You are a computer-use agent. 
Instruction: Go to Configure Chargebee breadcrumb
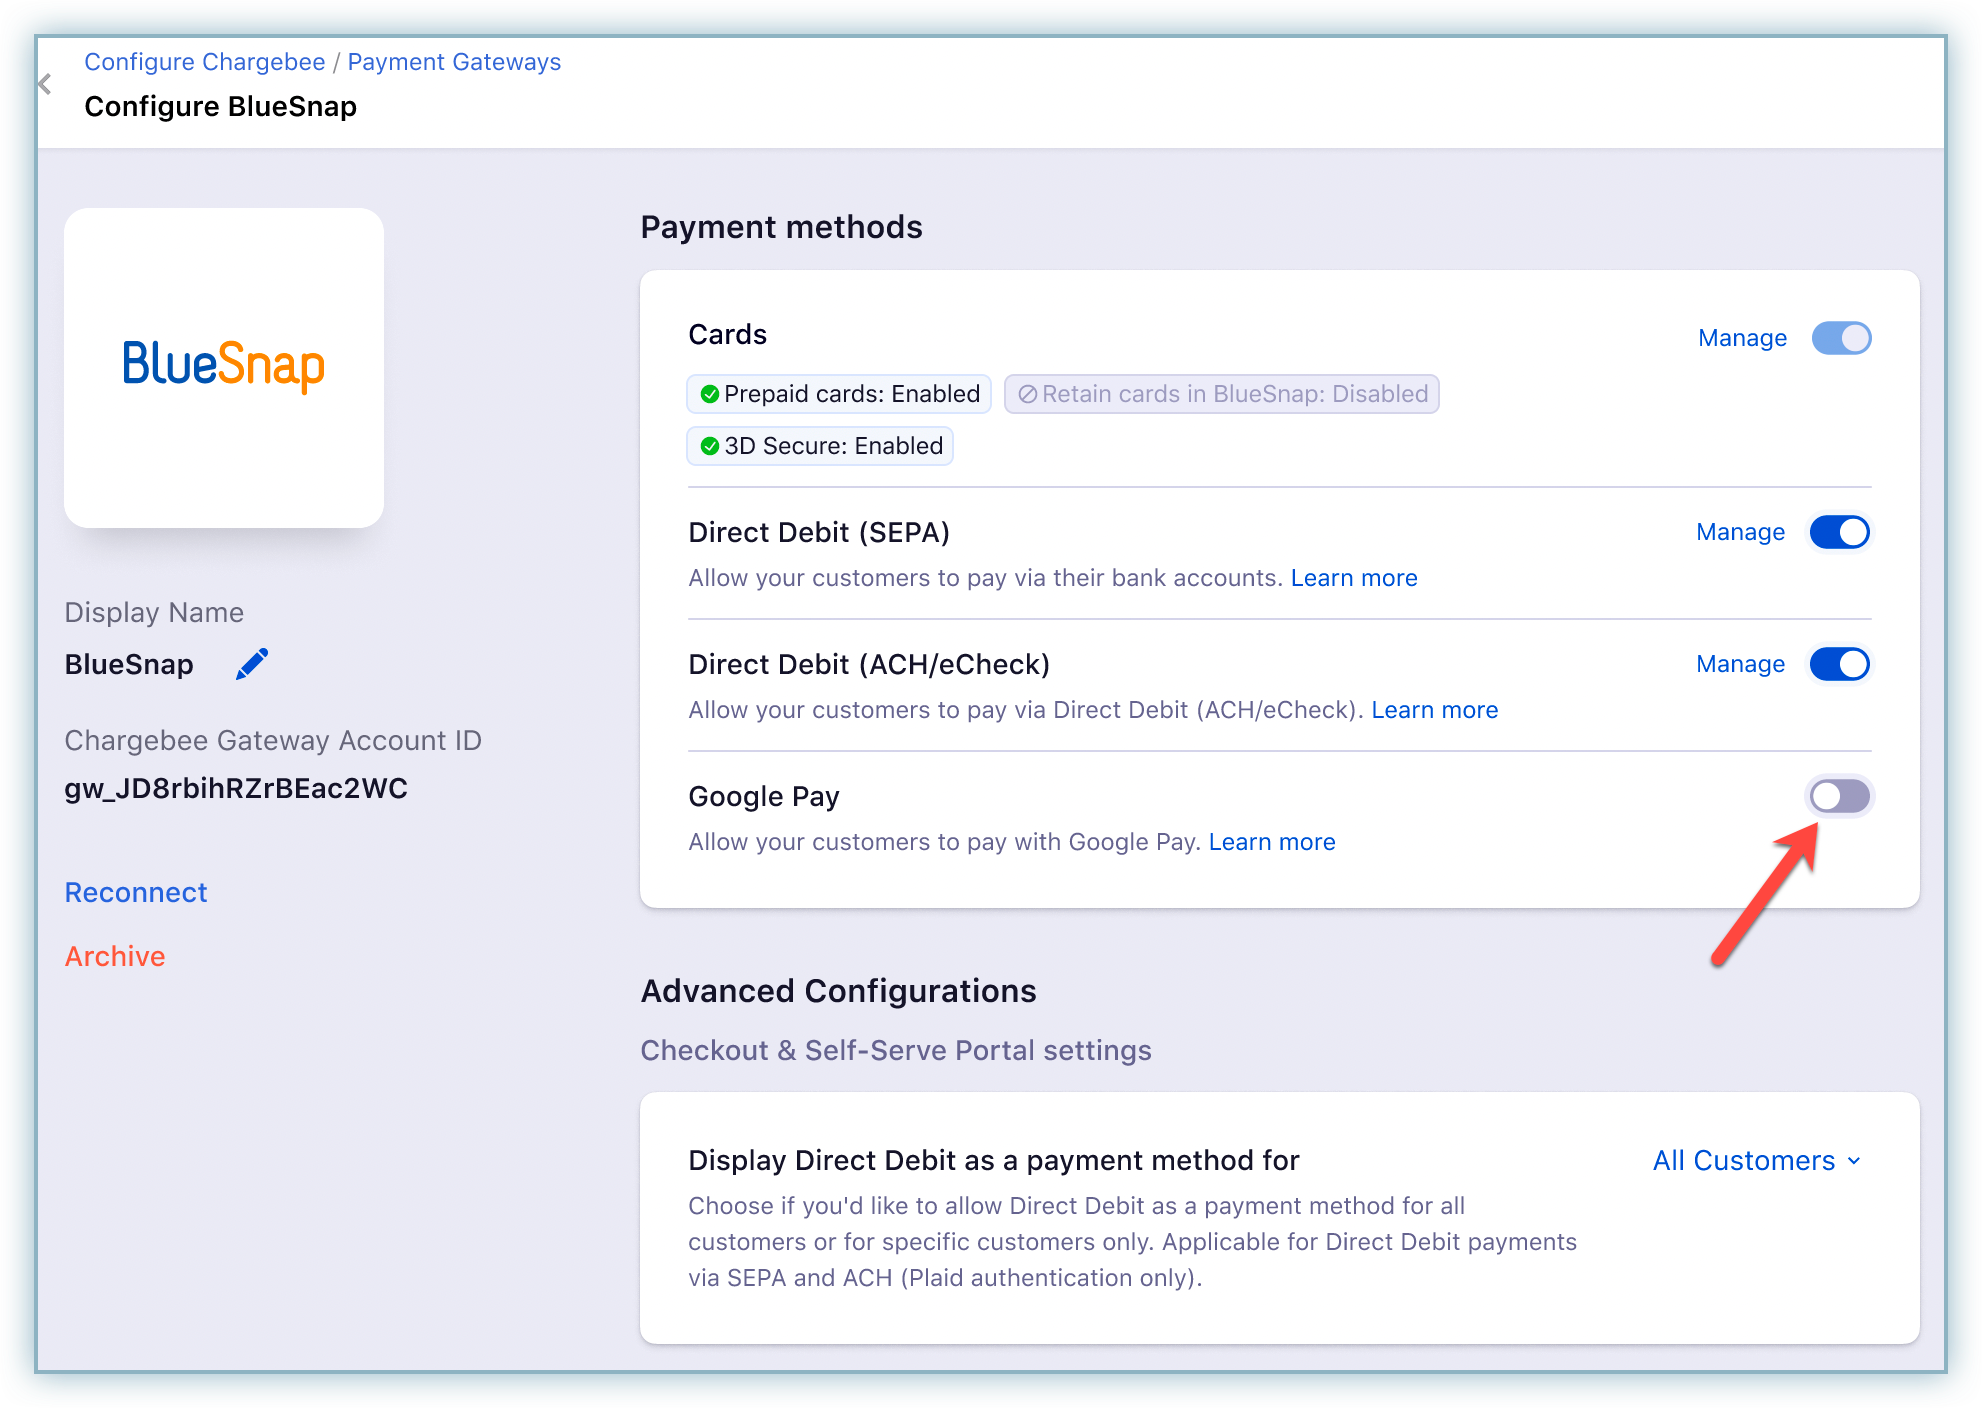[205, 62]
